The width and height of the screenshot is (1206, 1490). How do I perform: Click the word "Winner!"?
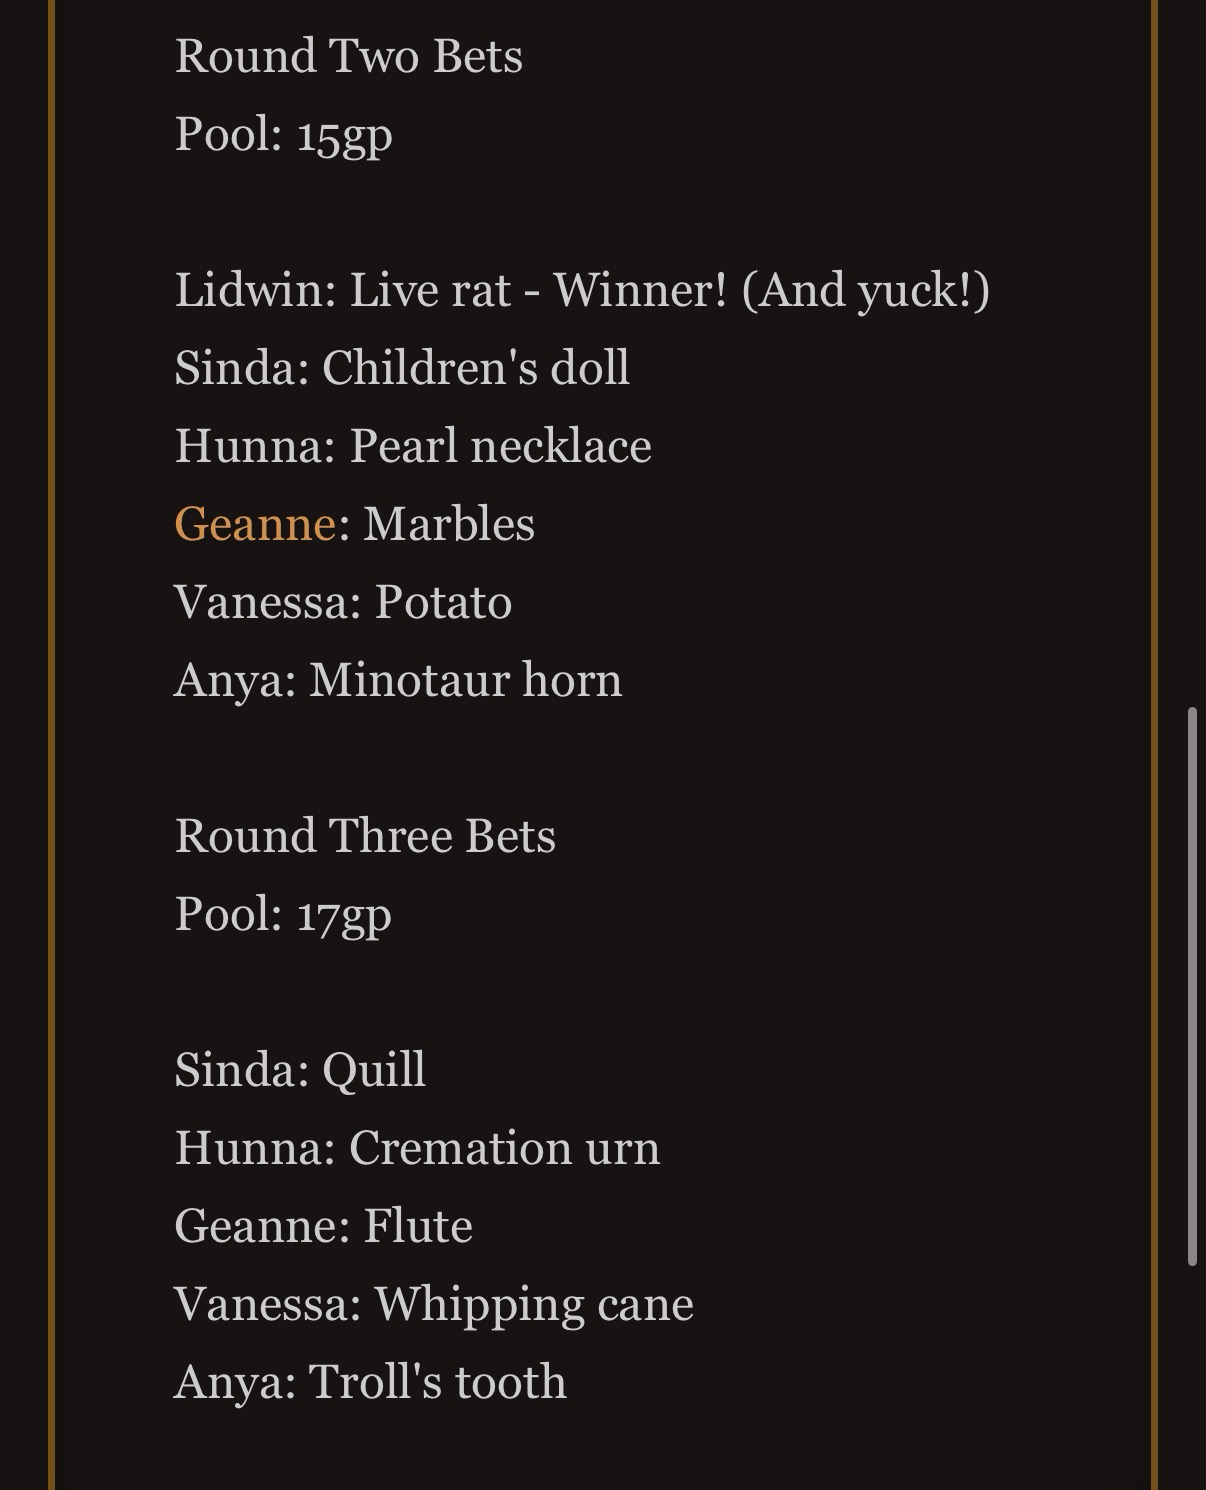641,290
